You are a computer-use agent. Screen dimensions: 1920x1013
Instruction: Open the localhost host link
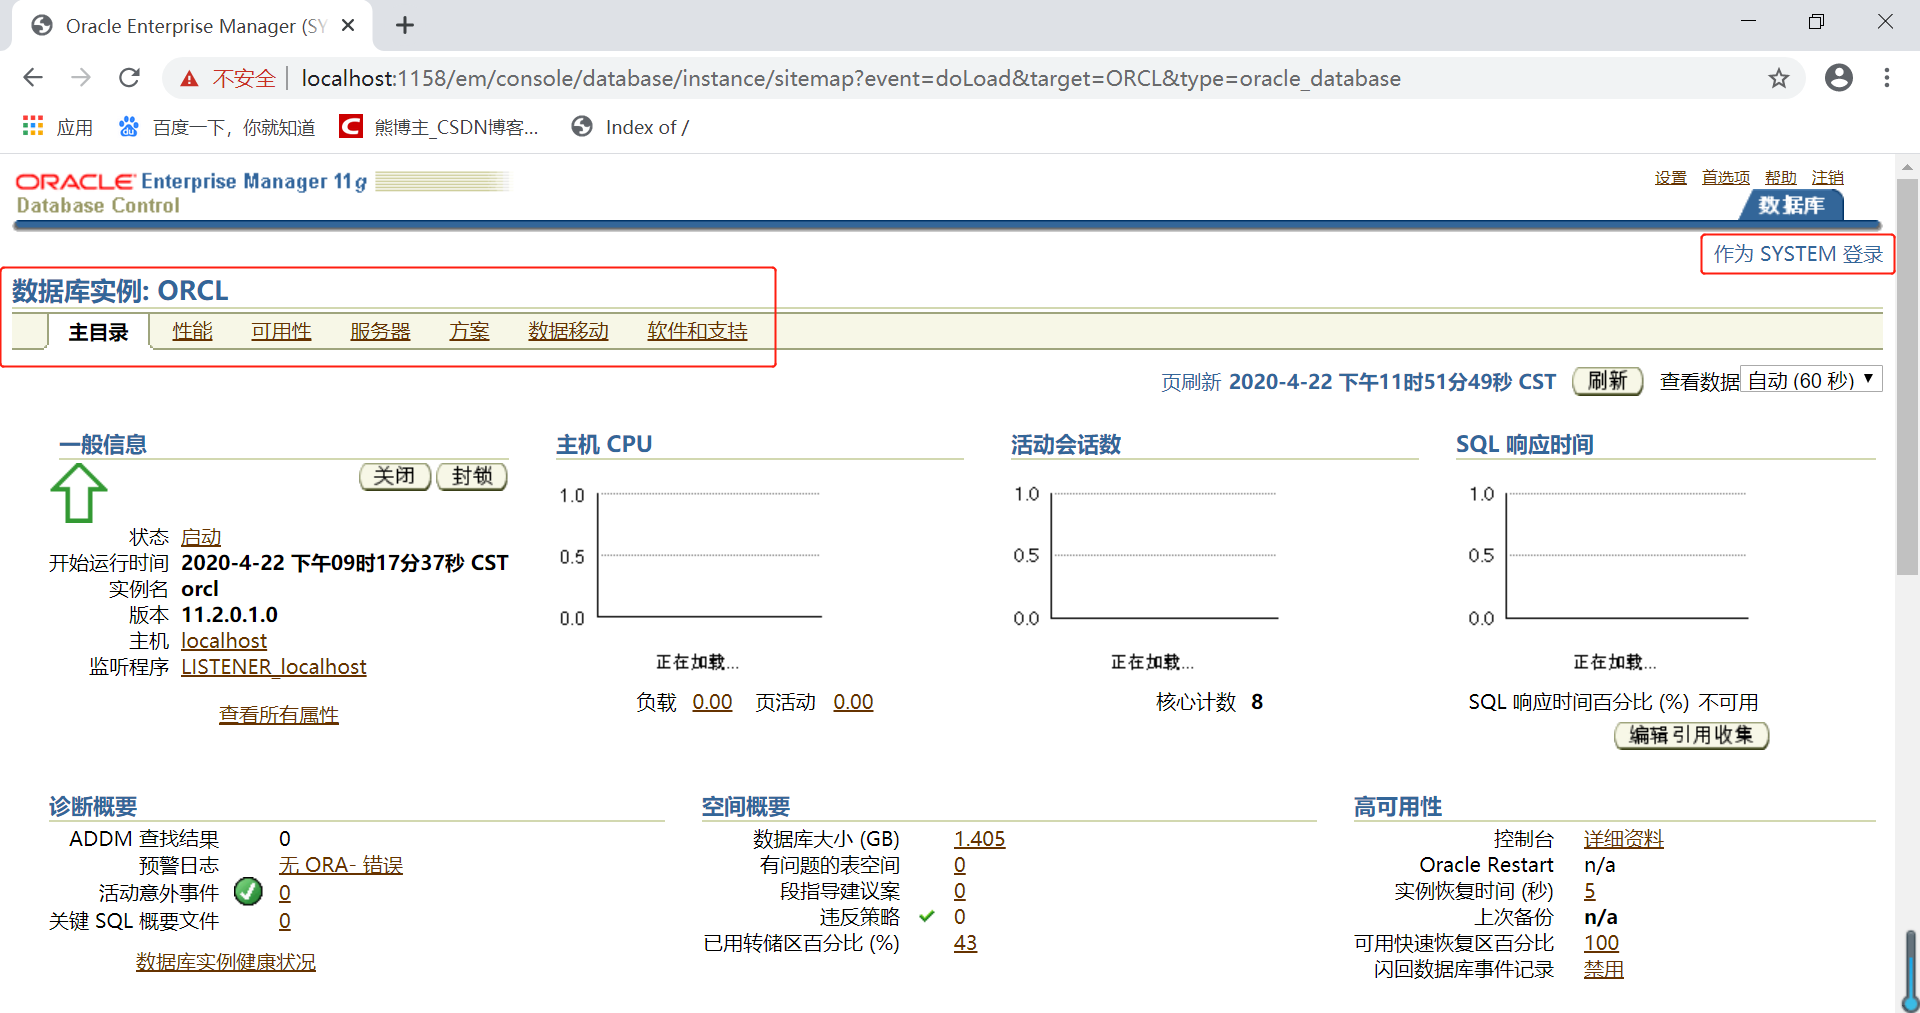pos(224,641)
